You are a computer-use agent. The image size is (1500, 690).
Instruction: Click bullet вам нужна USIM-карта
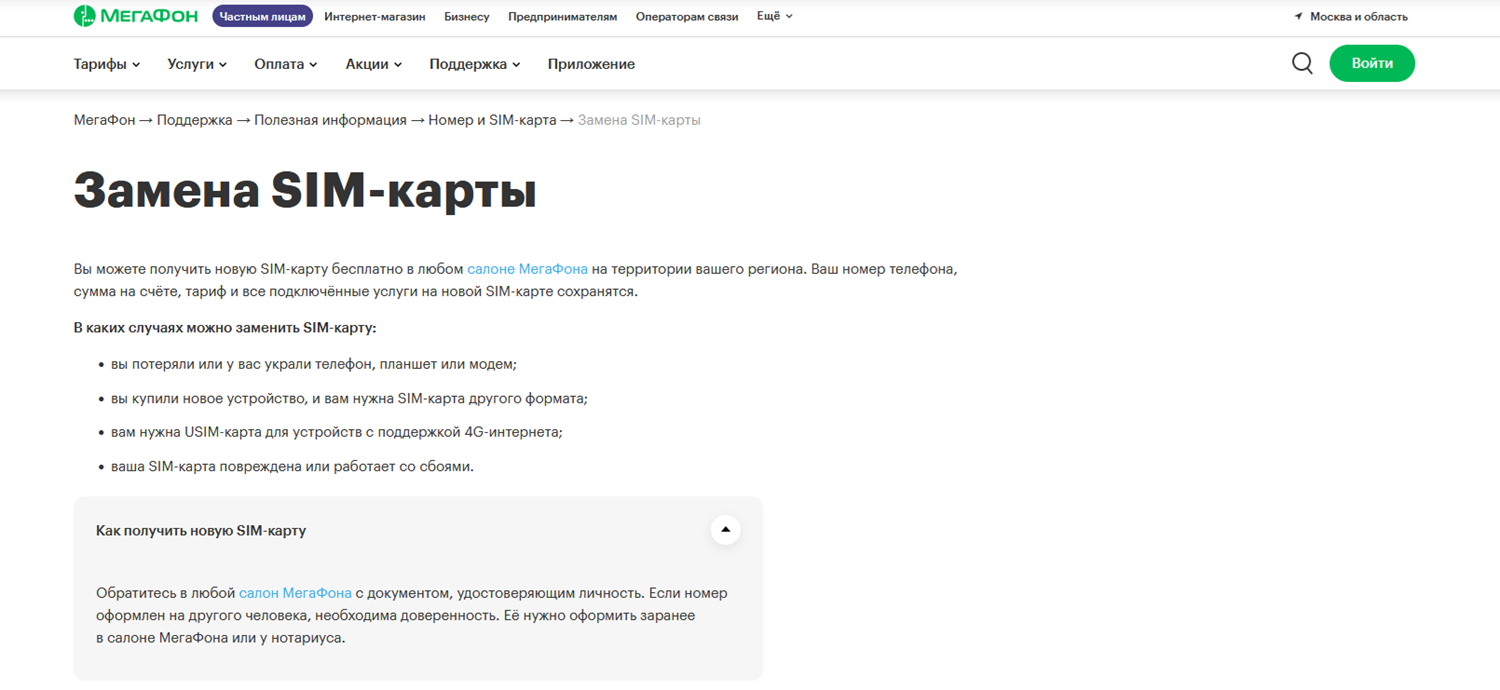[x=337, y=432]
